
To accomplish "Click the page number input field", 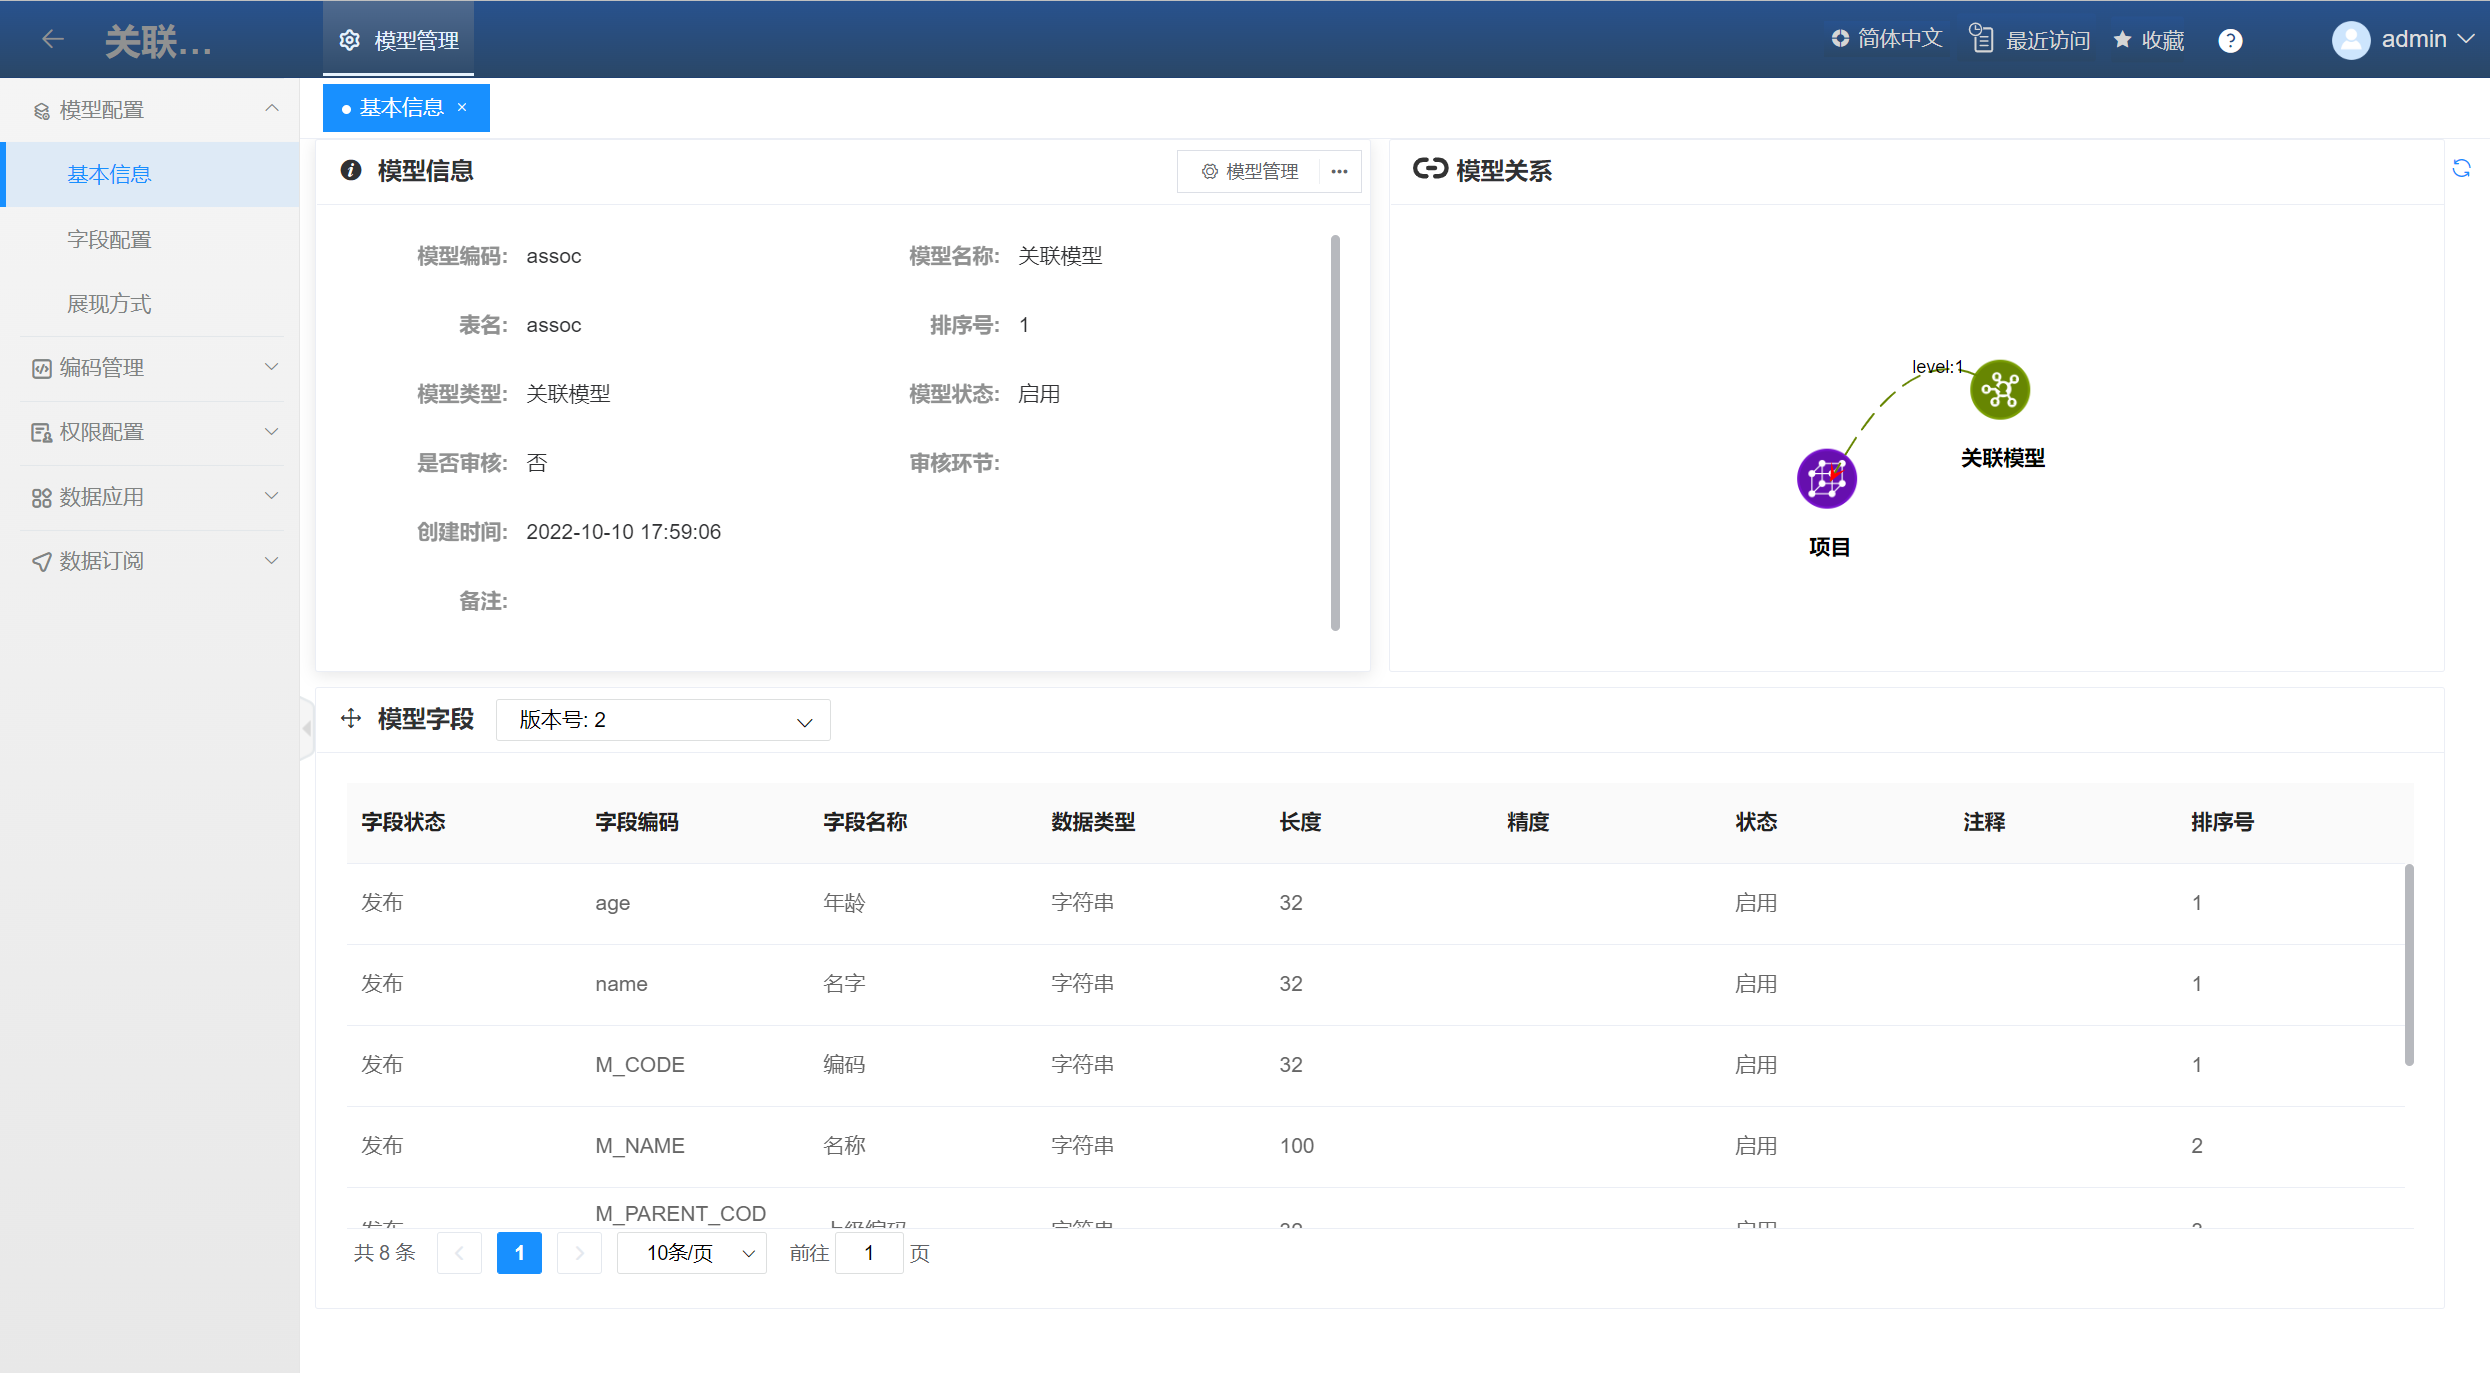I will coord(869,1253).
